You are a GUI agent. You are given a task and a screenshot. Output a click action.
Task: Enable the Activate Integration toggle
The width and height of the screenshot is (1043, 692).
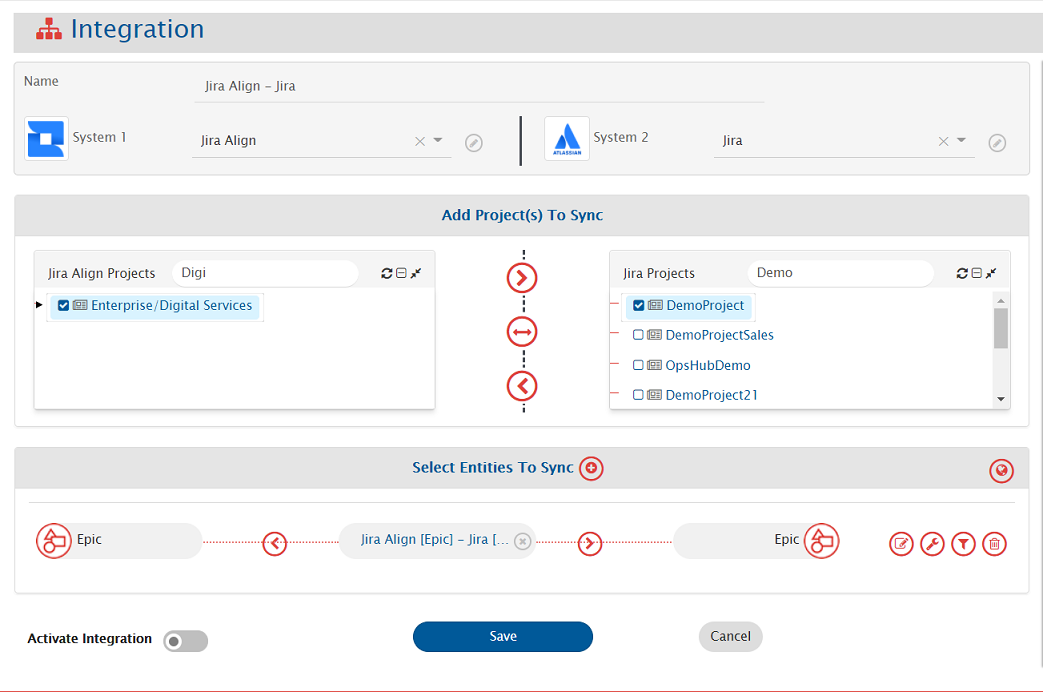coord(186,641)
